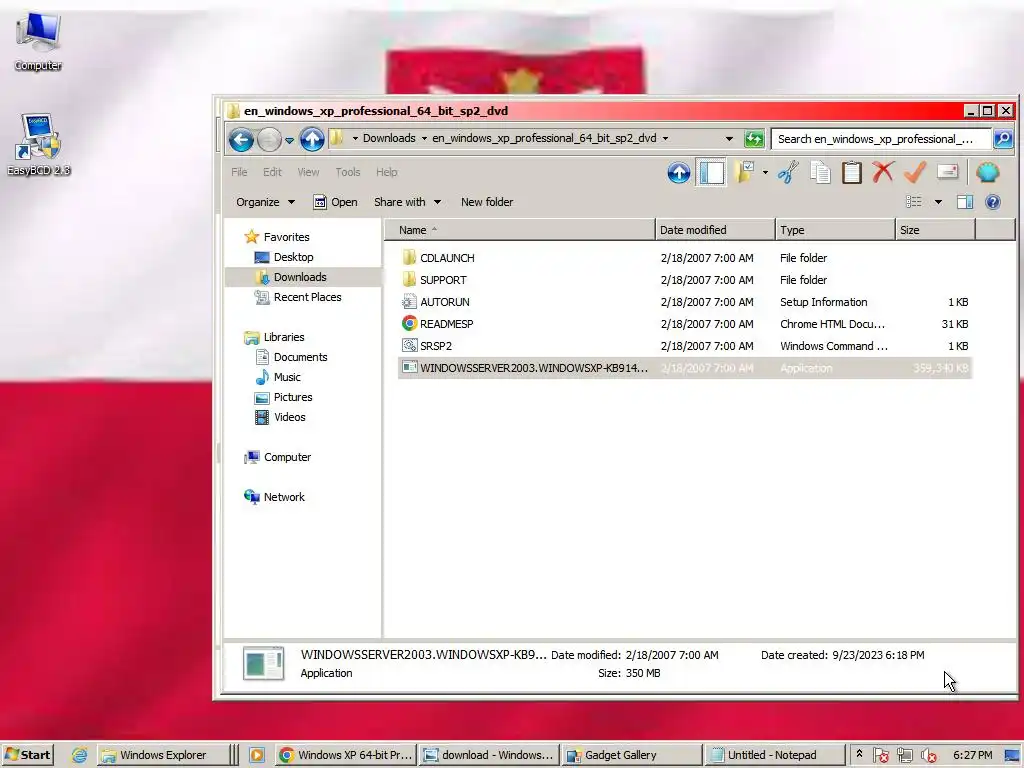Open the File menu
Image resolution: width=1024 pixels, height=768 pixels.
tap(239, 172)
